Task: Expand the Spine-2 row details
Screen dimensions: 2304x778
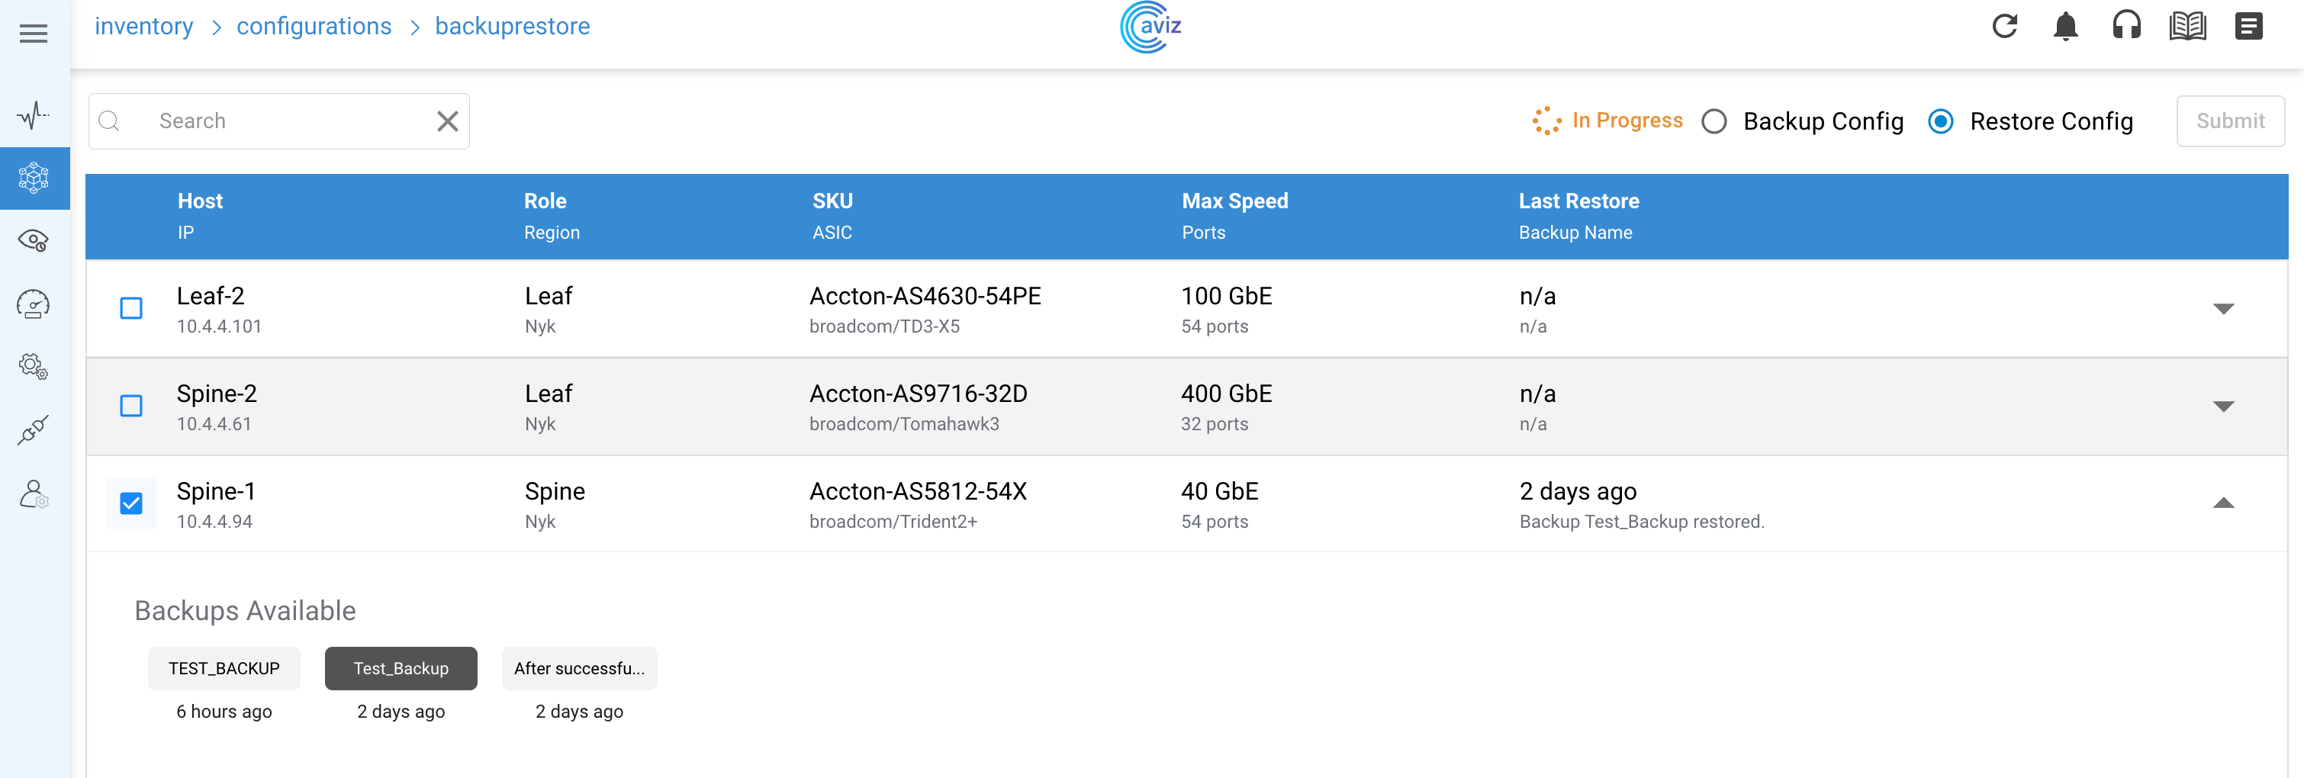Action: tap(2223, 406)
